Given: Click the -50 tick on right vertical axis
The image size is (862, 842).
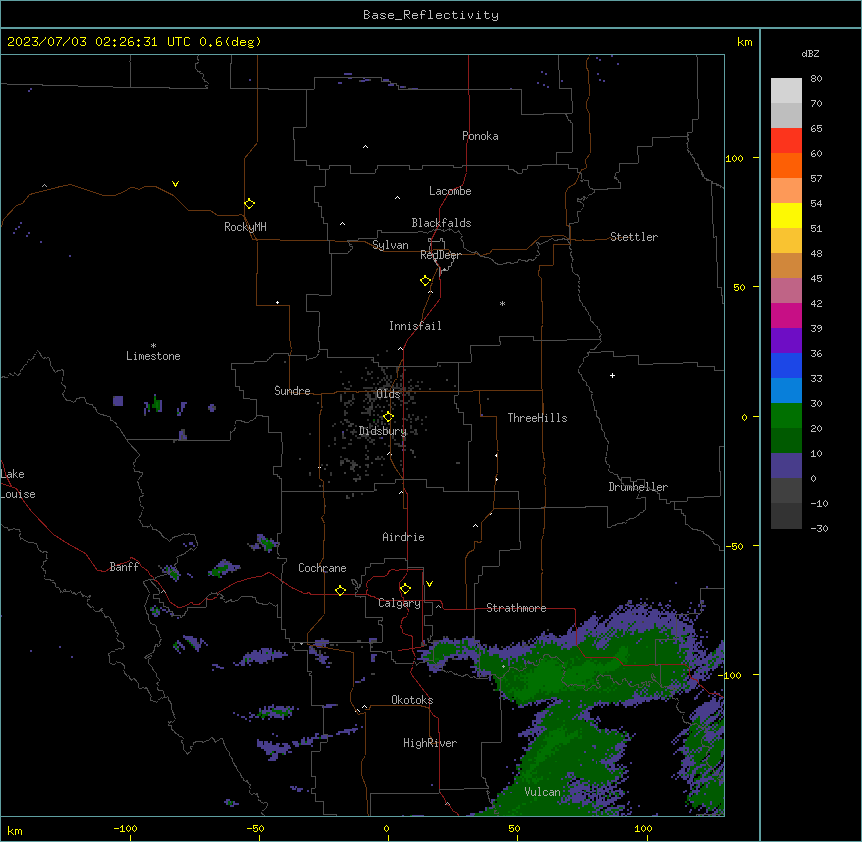Looking at the screenshot, I should (x=734, y=546).
